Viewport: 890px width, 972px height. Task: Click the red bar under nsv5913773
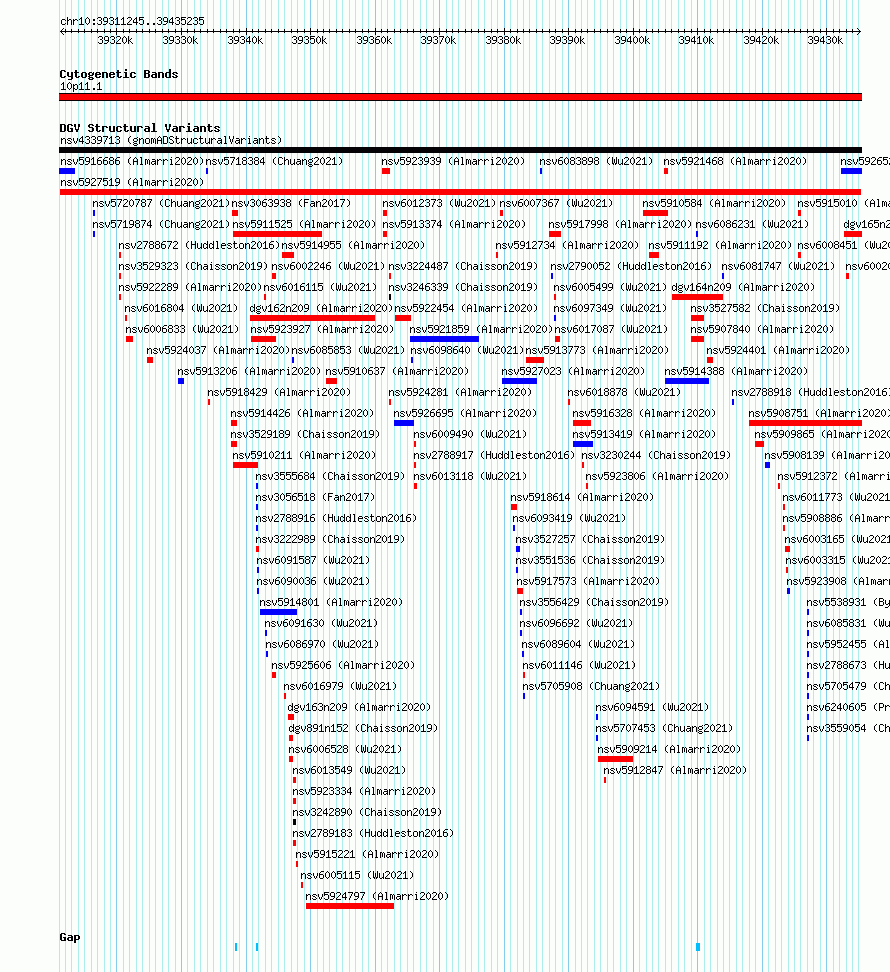[x=535, y=360]
